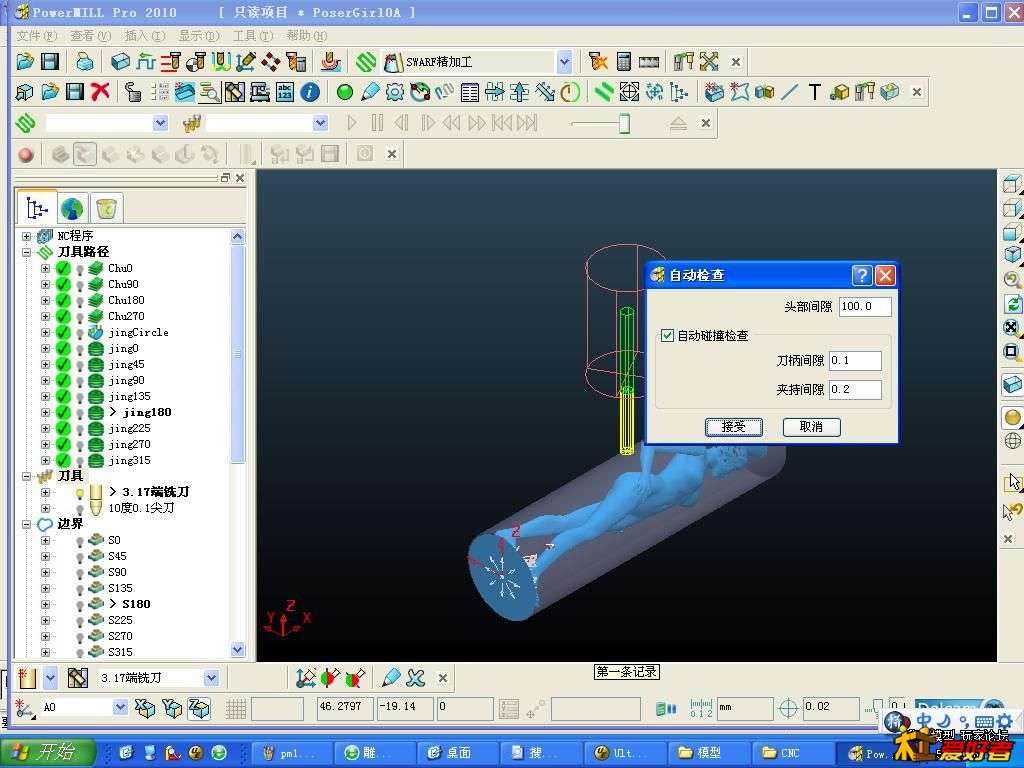Click the simulation speed slider handle
1024x768 pixels.
click(624, 123)
